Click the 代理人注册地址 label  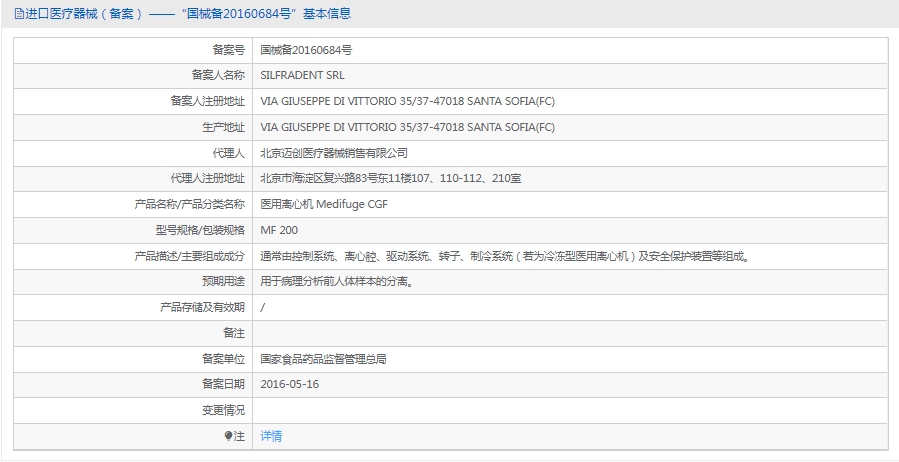coord(208,178)
